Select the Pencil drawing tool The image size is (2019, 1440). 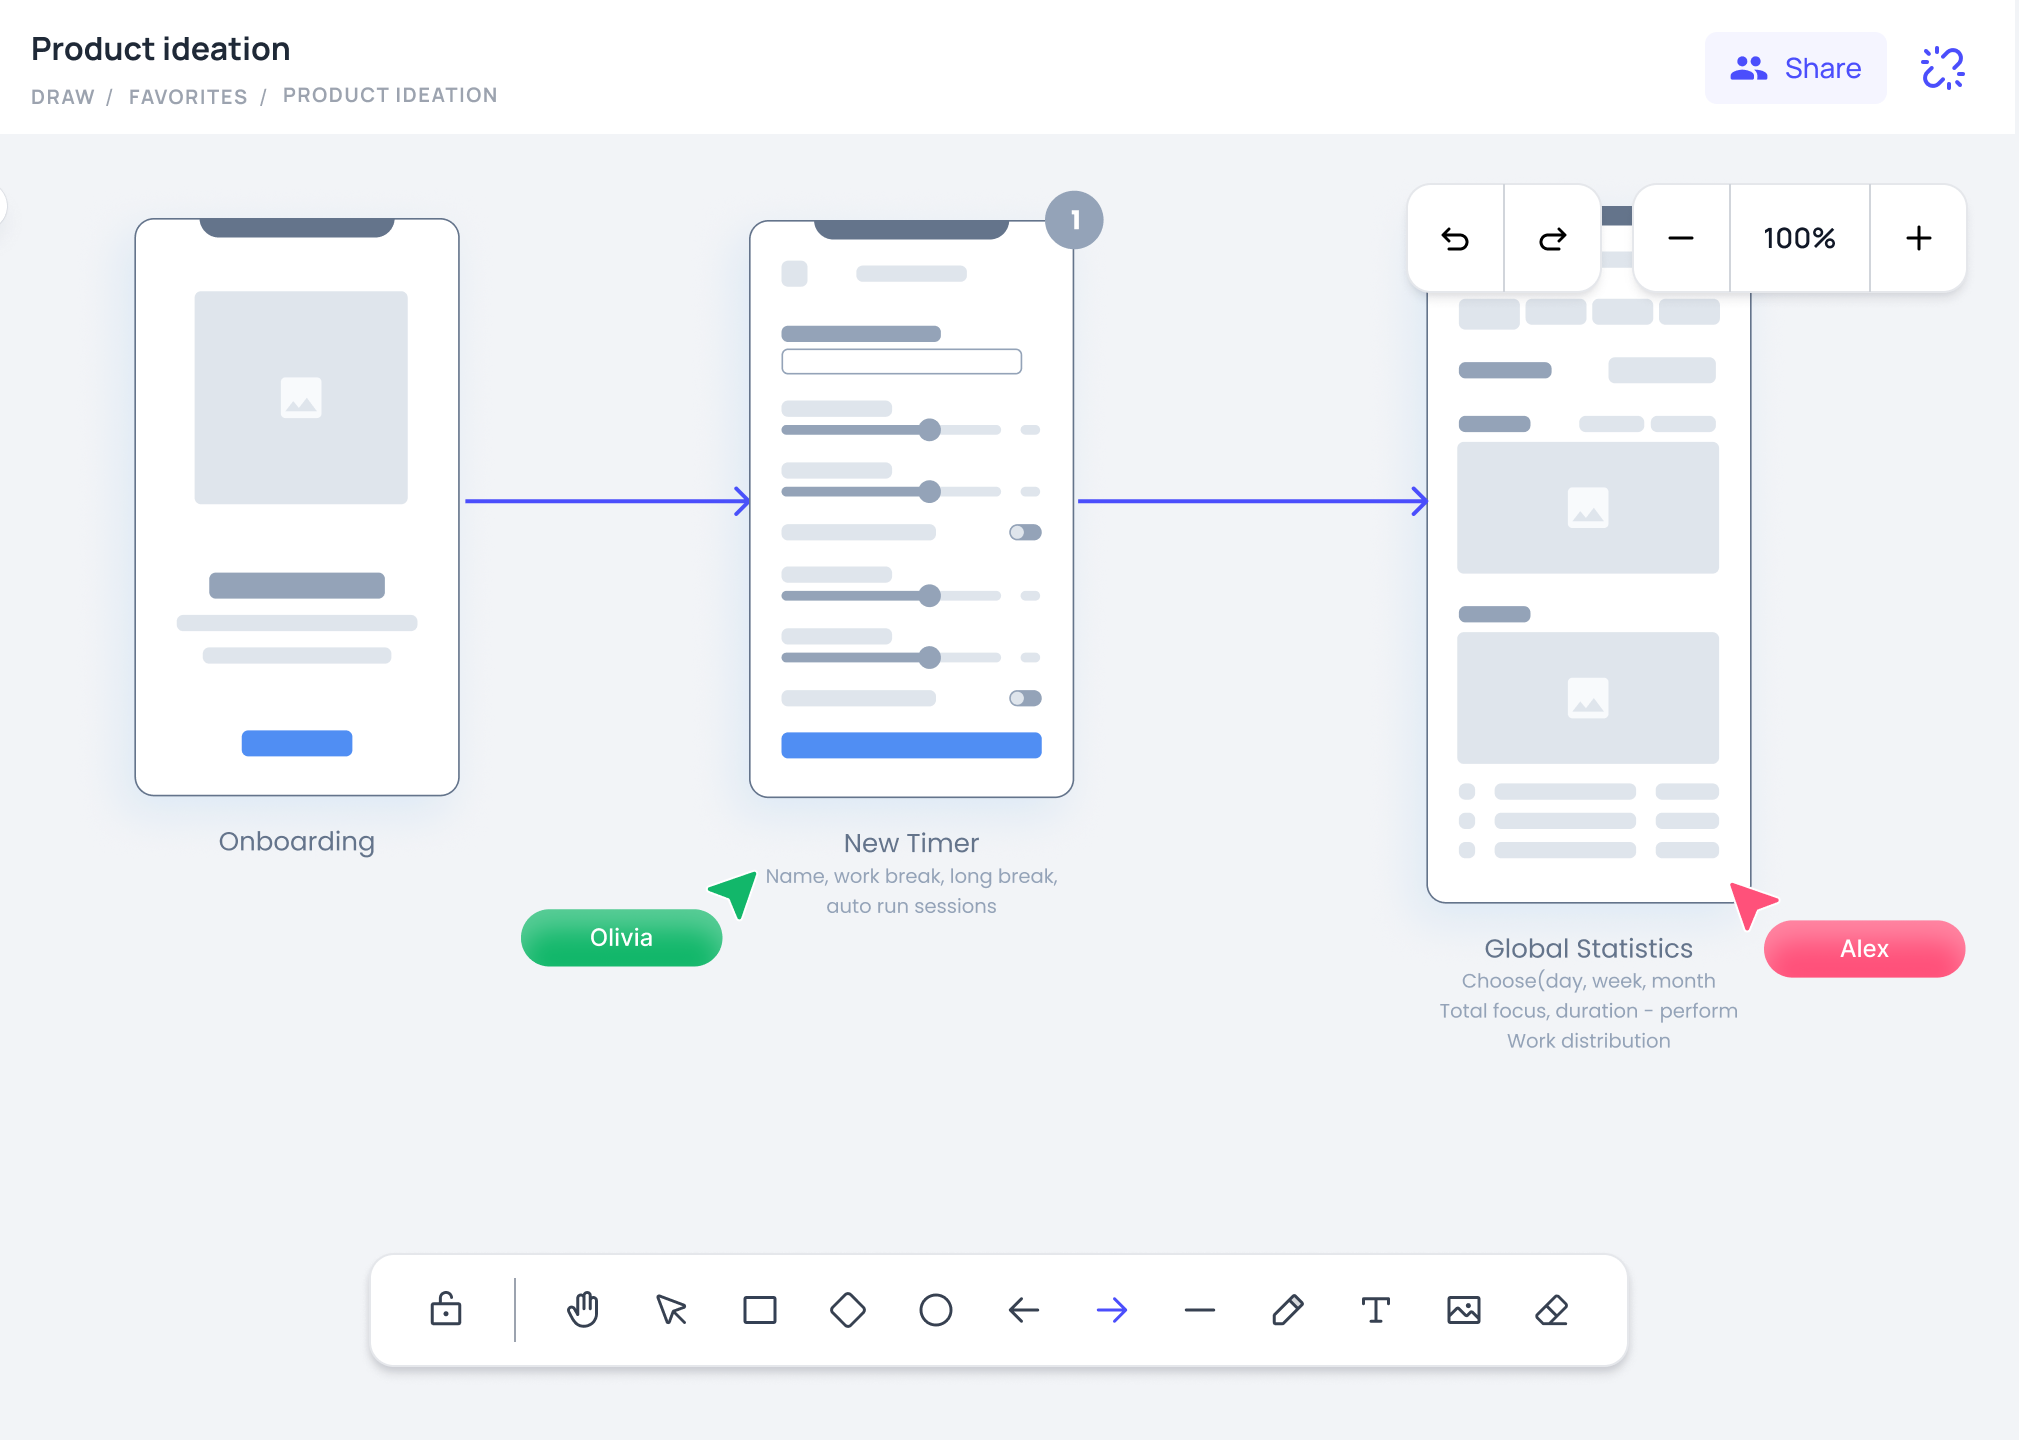coord(1289,1311)
